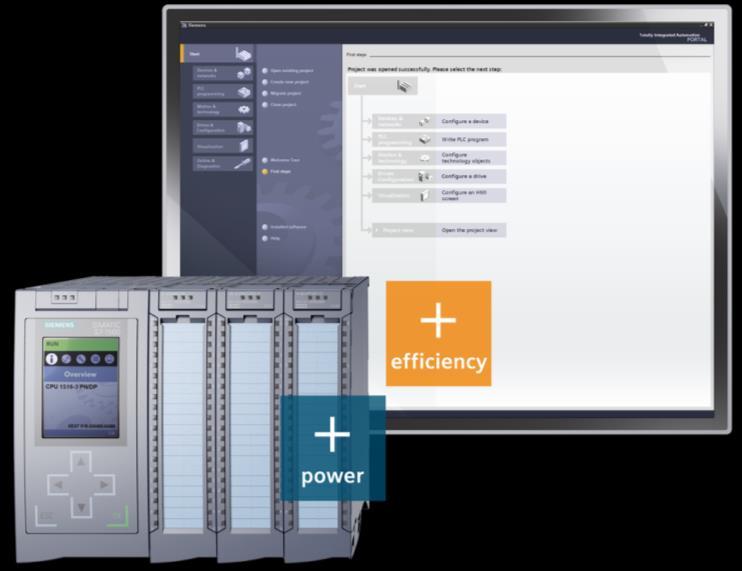
Task: Click the ESC key on the CPU panel
Action: click(45, 517)
